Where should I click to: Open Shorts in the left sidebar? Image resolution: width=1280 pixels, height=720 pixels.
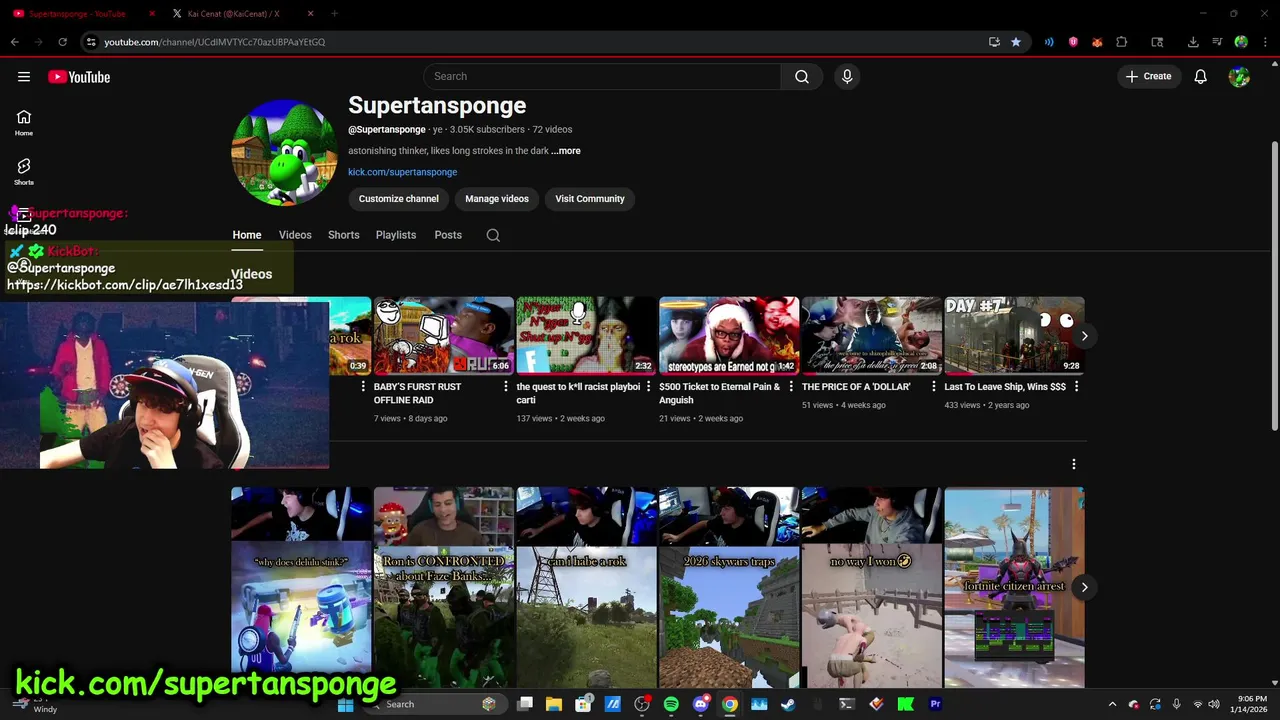24,172
